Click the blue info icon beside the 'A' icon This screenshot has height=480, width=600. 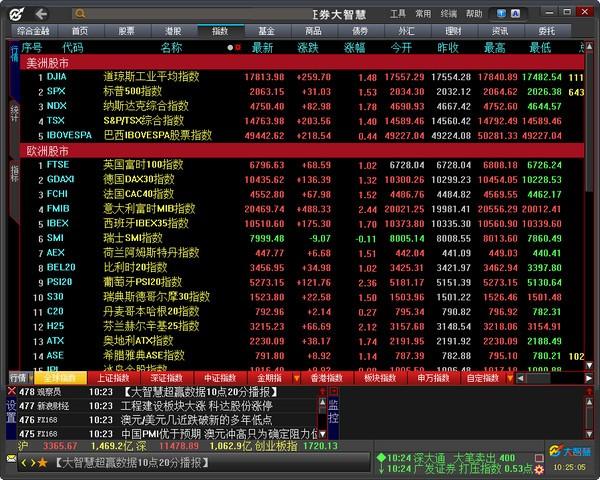click(501, 13)
